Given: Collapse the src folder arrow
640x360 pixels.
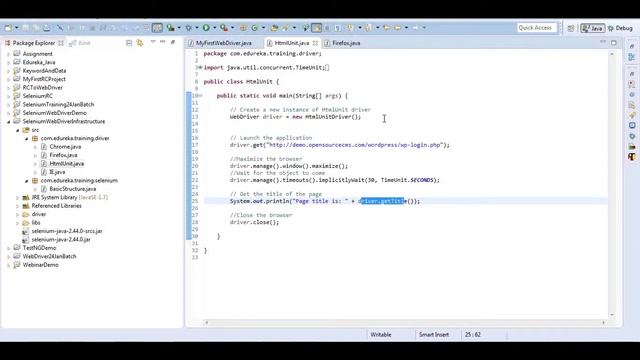Looking at the screenshot, I should [x=18, y=130].
